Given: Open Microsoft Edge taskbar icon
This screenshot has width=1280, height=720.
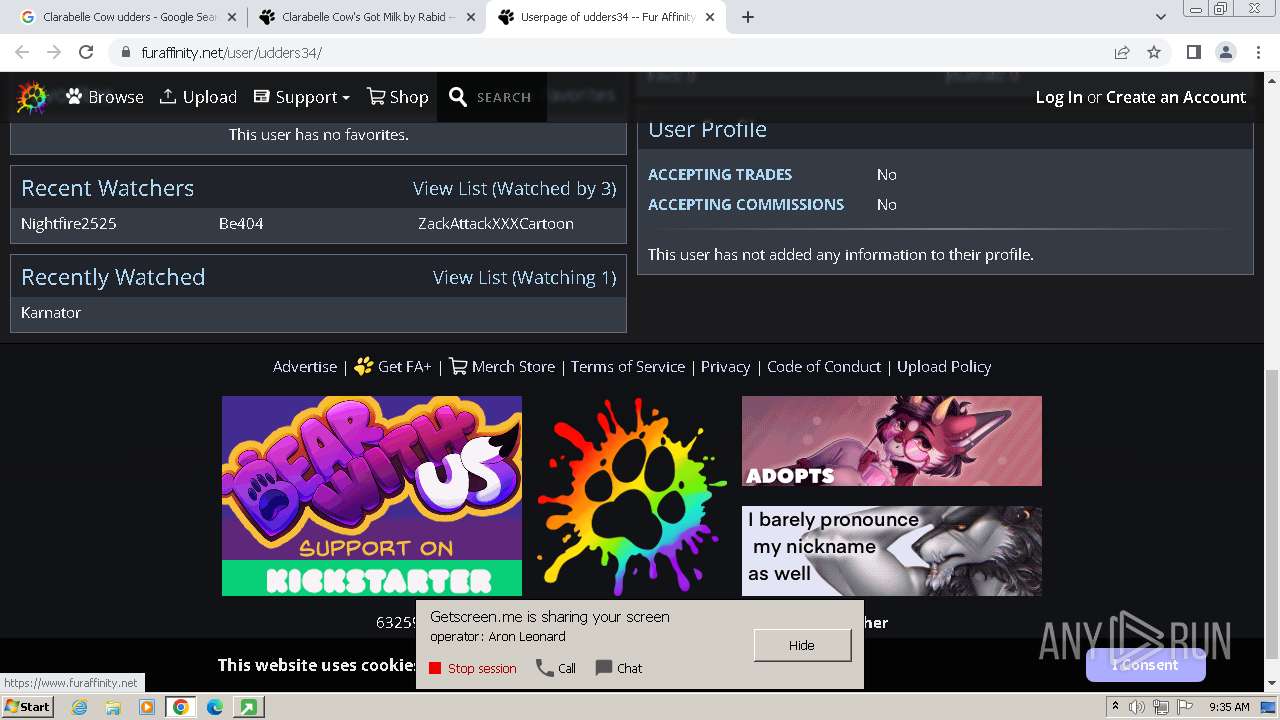Looking at the screenshot, I should 214,707.
